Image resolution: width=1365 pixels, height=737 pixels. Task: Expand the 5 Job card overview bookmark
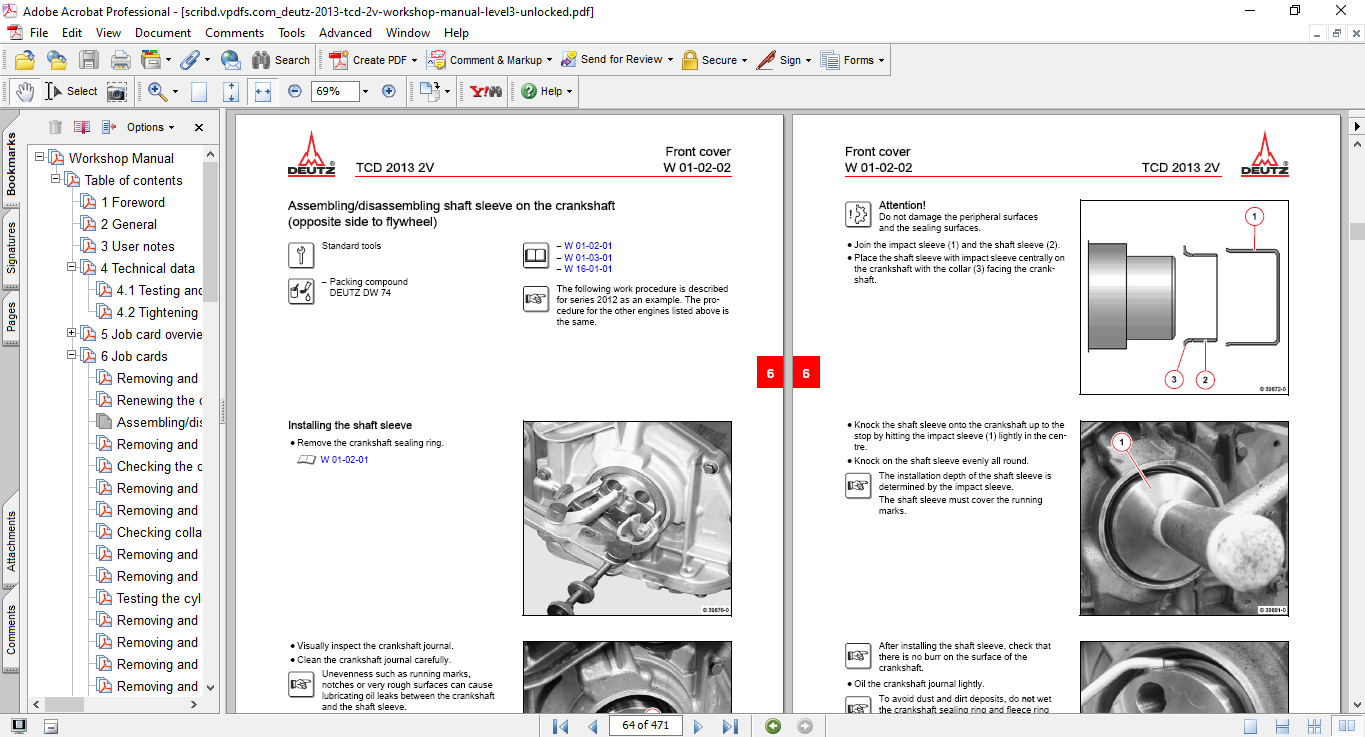click(x=70, y=334)
